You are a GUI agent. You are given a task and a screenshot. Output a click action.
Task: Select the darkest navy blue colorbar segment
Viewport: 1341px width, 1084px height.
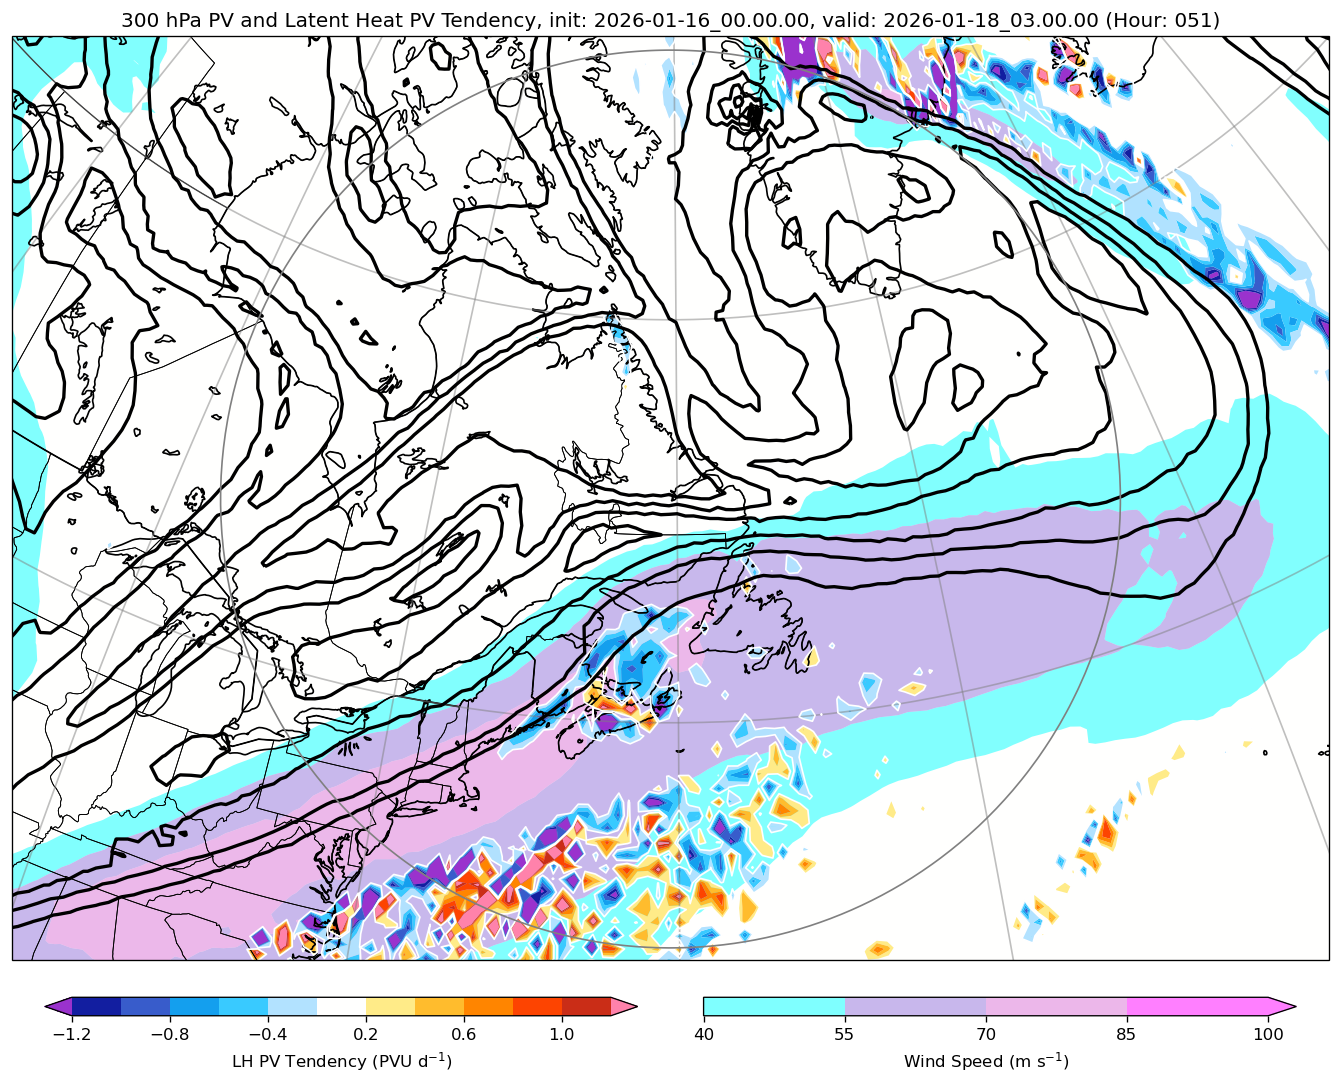tap(96, 1006)
